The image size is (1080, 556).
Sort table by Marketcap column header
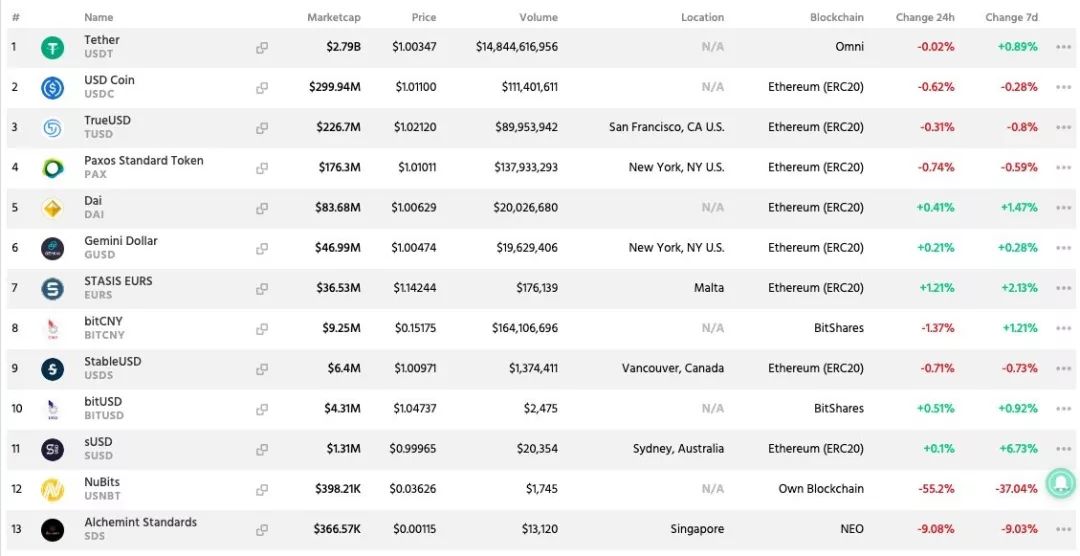pyautogui.click(x=333, y=18)
